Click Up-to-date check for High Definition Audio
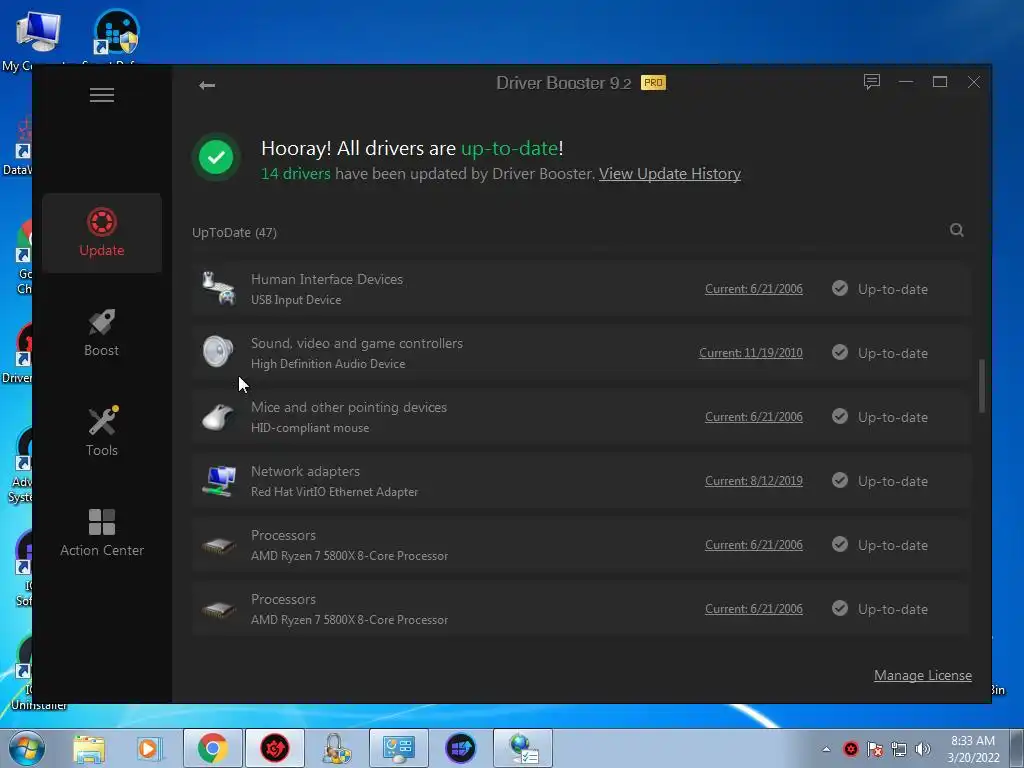The width and height of the screenshot is (1024, 768). tap(840, 352)
